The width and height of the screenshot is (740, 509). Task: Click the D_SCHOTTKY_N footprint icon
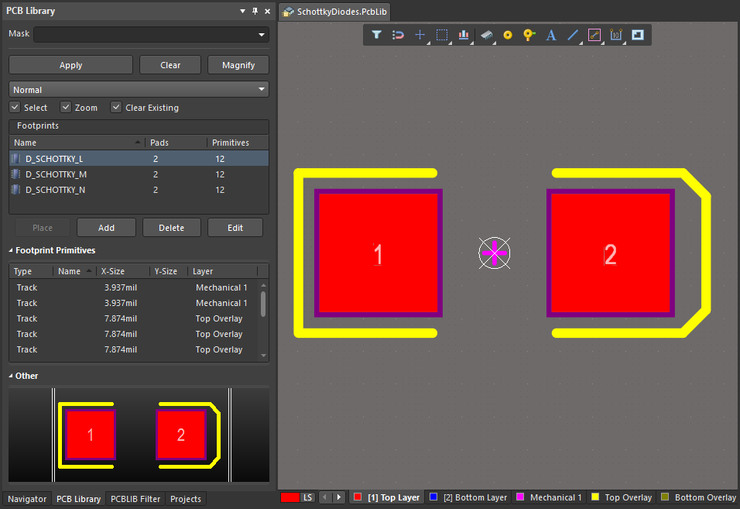[16, 190]
